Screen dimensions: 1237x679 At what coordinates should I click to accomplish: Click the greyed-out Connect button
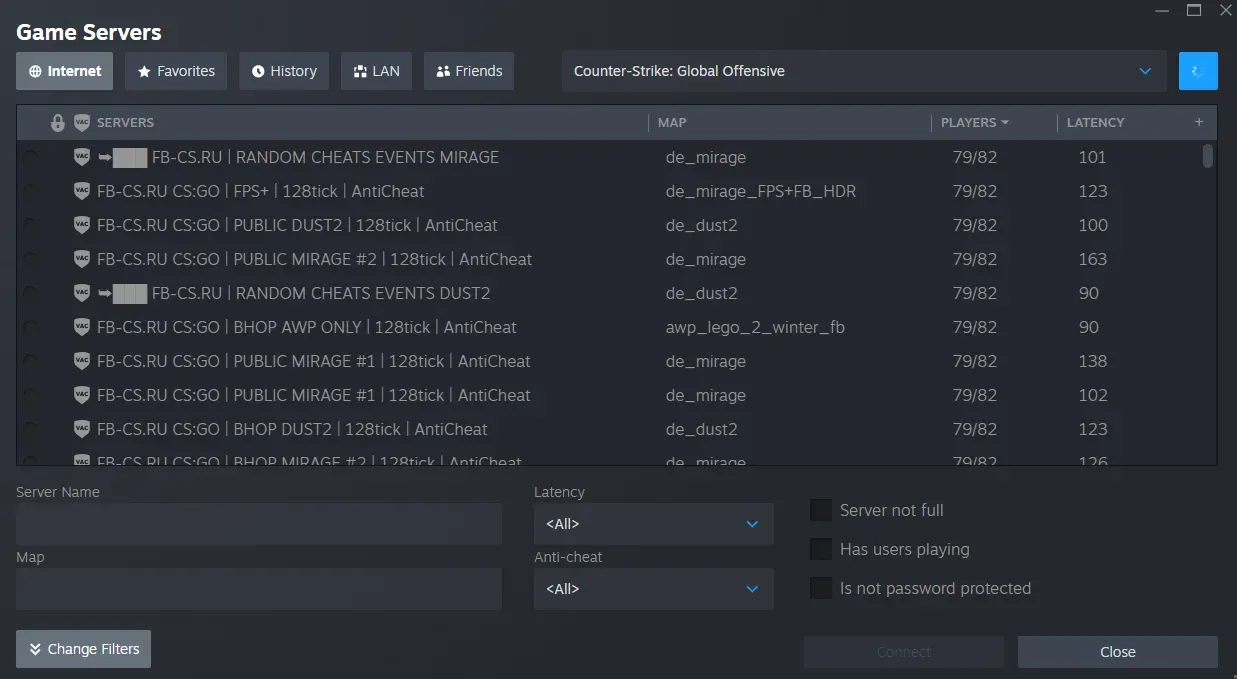pos(904,652)
